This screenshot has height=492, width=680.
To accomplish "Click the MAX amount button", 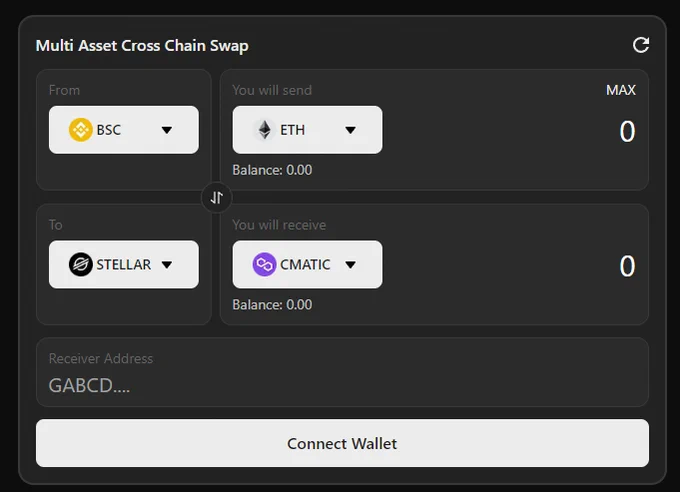I will 621,90.
